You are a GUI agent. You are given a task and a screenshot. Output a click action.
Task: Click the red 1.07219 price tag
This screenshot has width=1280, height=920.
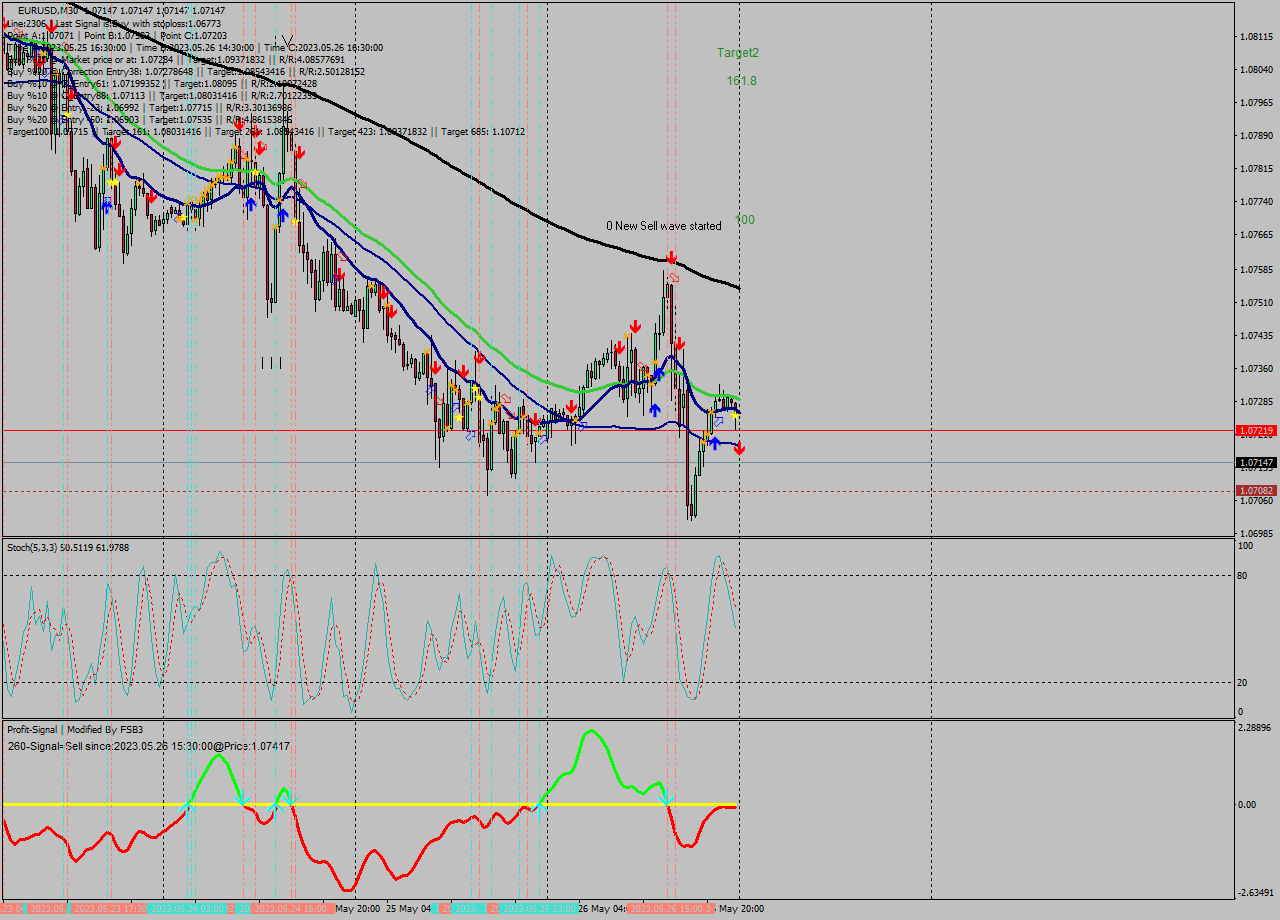(x=1256, y=431)
